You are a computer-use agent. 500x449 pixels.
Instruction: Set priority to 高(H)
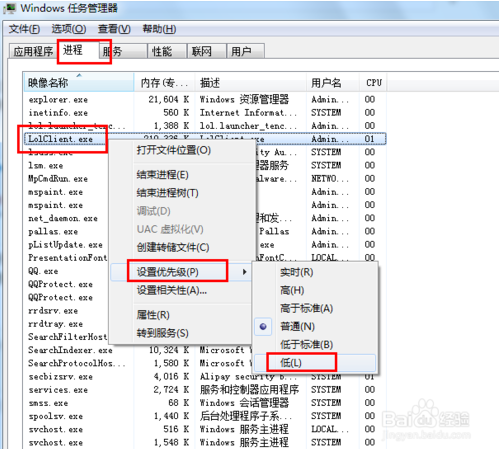[315, 290]
